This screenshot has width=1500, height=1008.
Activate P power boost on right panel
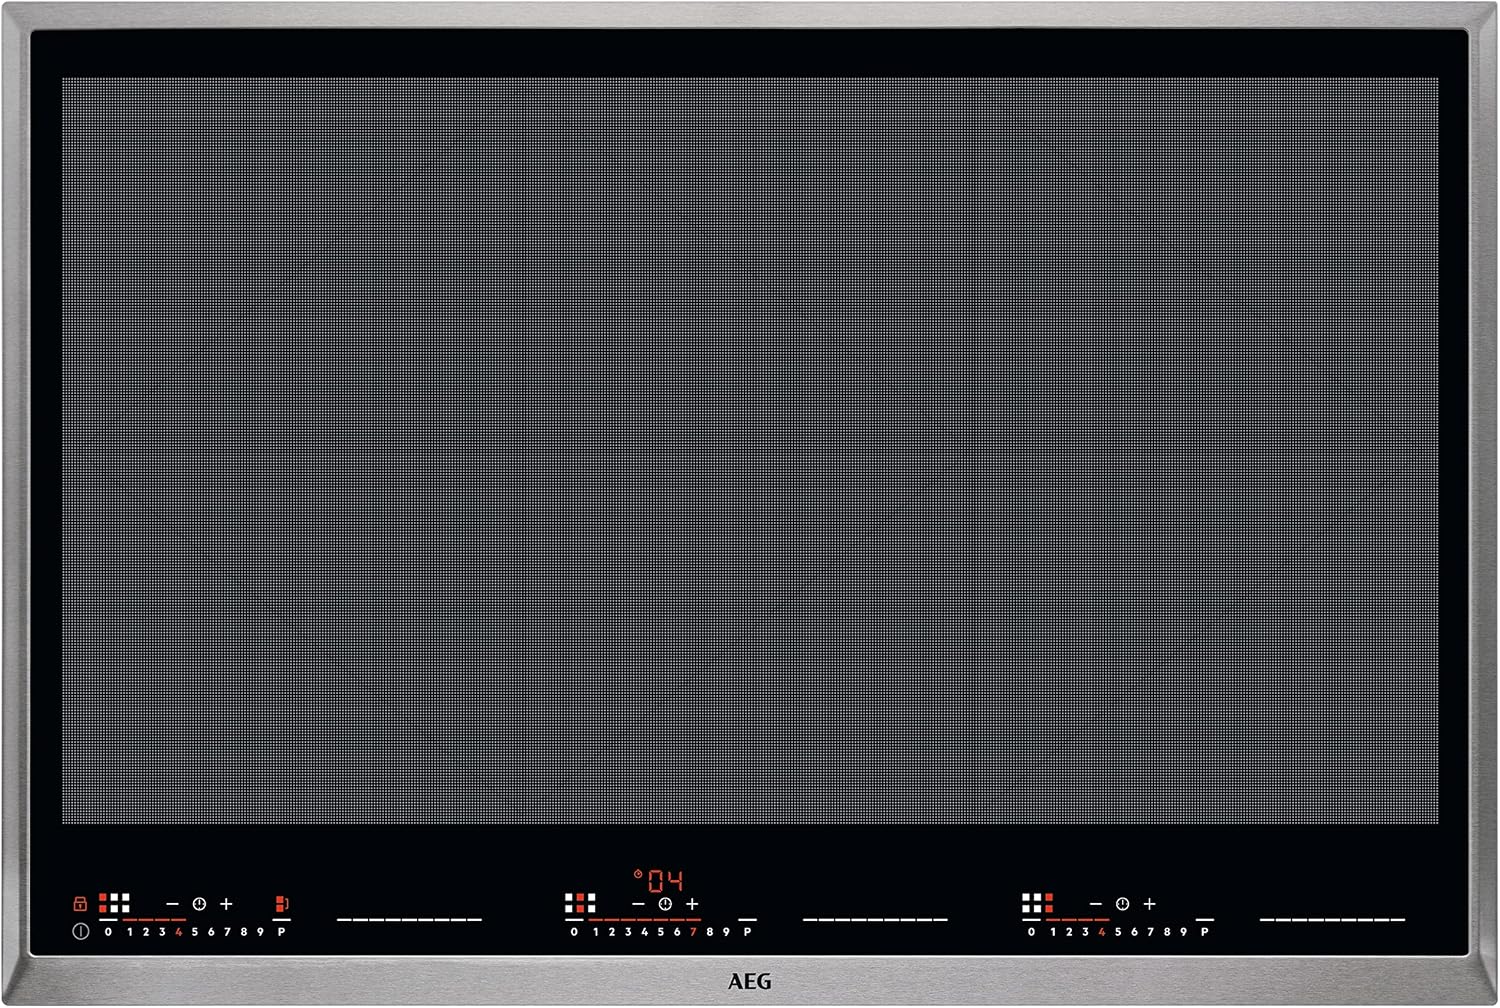click(x=1204, y=932)
